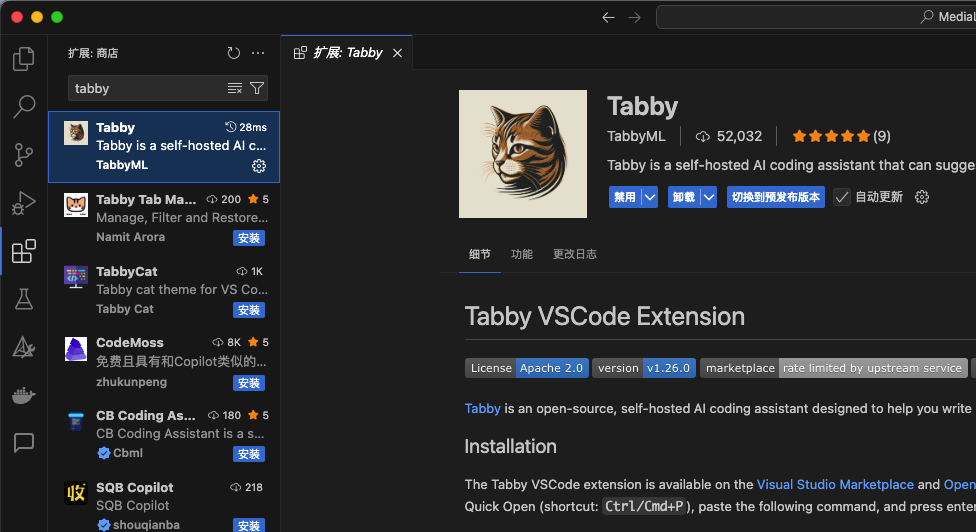Select the 扩展: Tabby editor tab

(347, 53)
